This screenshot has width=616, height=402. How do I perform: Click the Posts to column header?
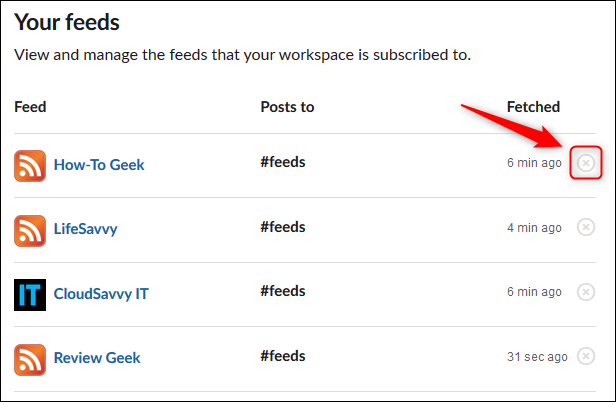click(287, 107)
